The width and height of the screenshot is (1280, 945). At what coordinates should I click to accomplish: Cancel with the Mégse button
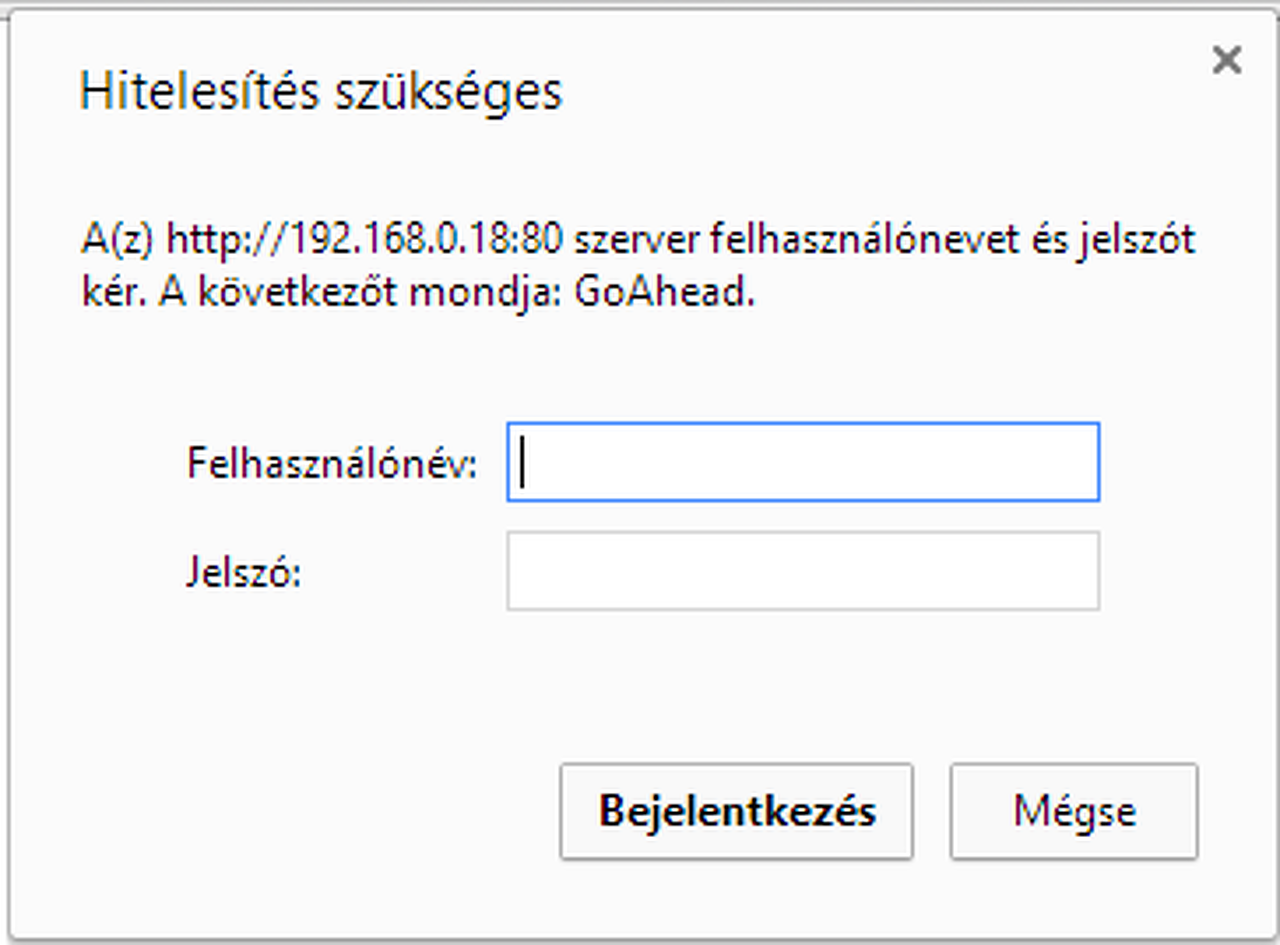(1074, 811)
